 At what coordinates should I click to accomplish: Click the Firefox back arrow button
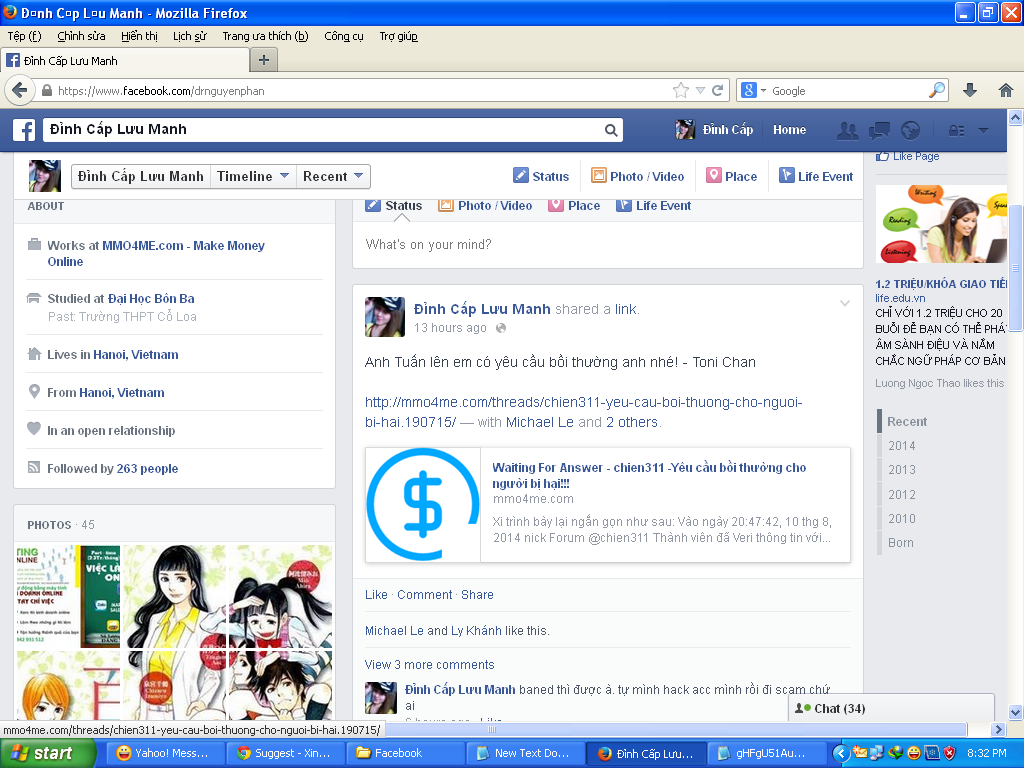(x=20, y=90)
